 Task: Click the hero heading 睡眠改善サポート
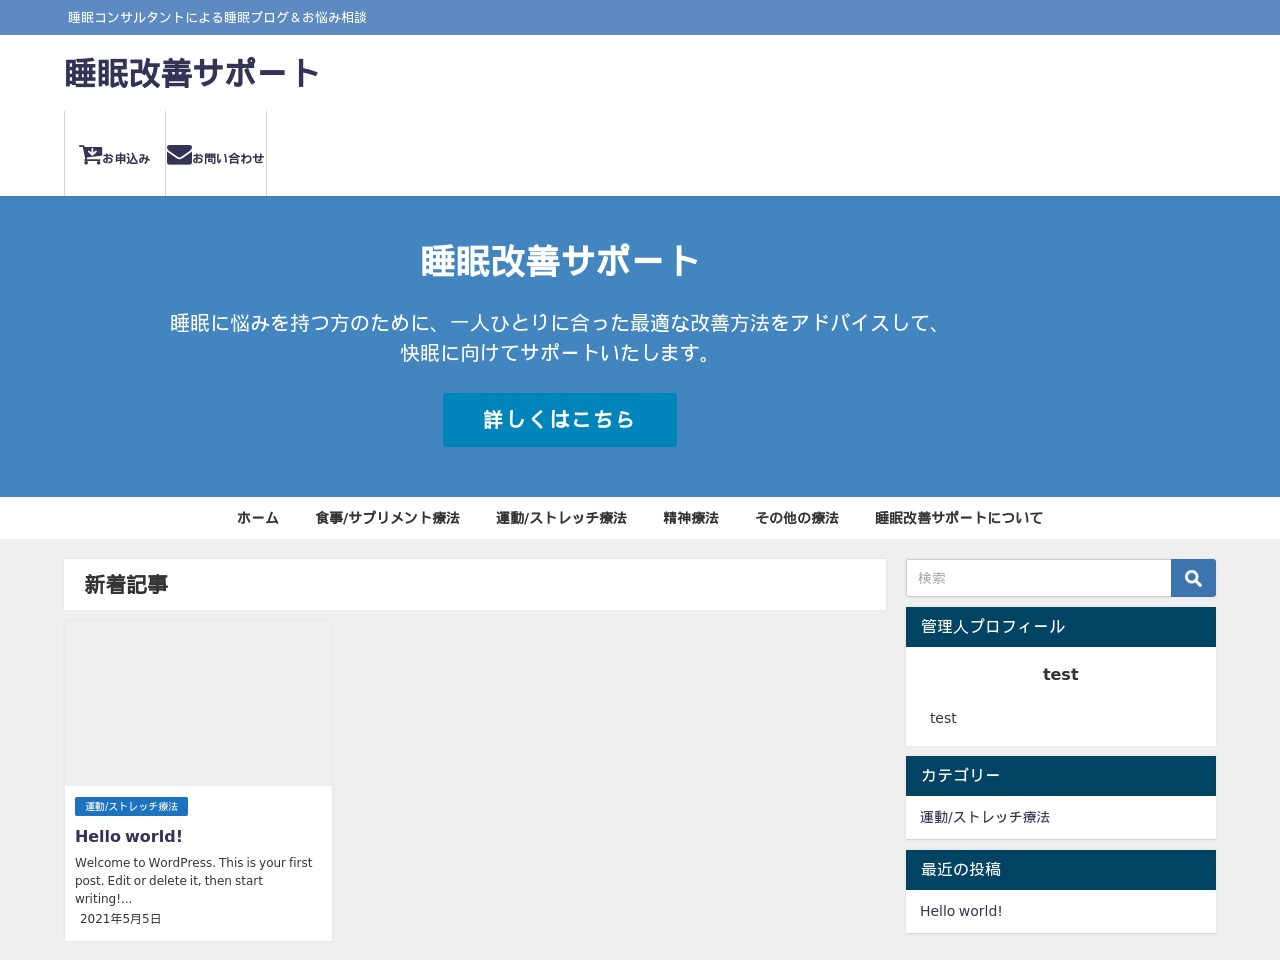[560, 262]
